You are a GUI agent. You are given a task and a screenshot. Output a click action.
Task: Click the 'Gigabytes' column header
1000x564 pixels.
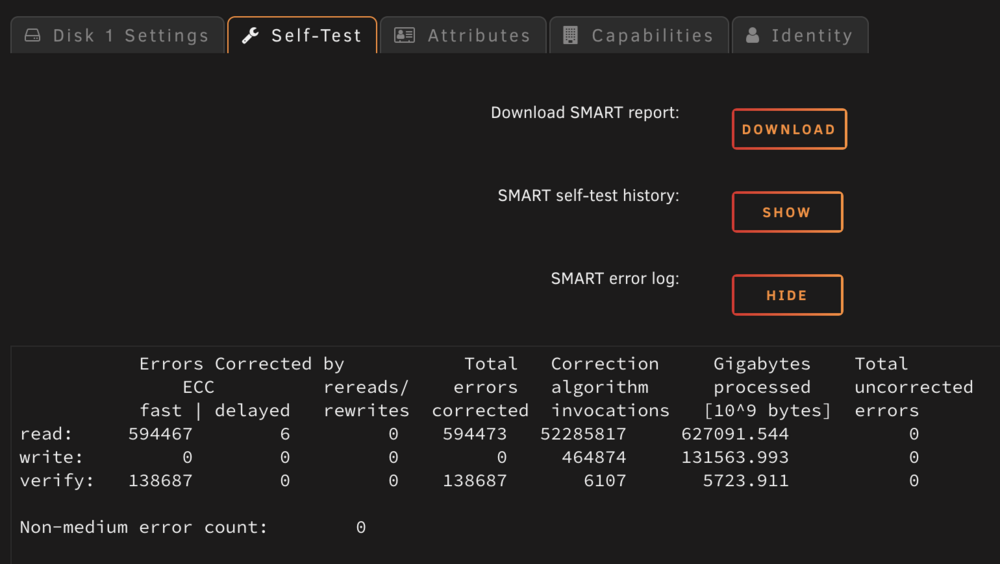761,364
